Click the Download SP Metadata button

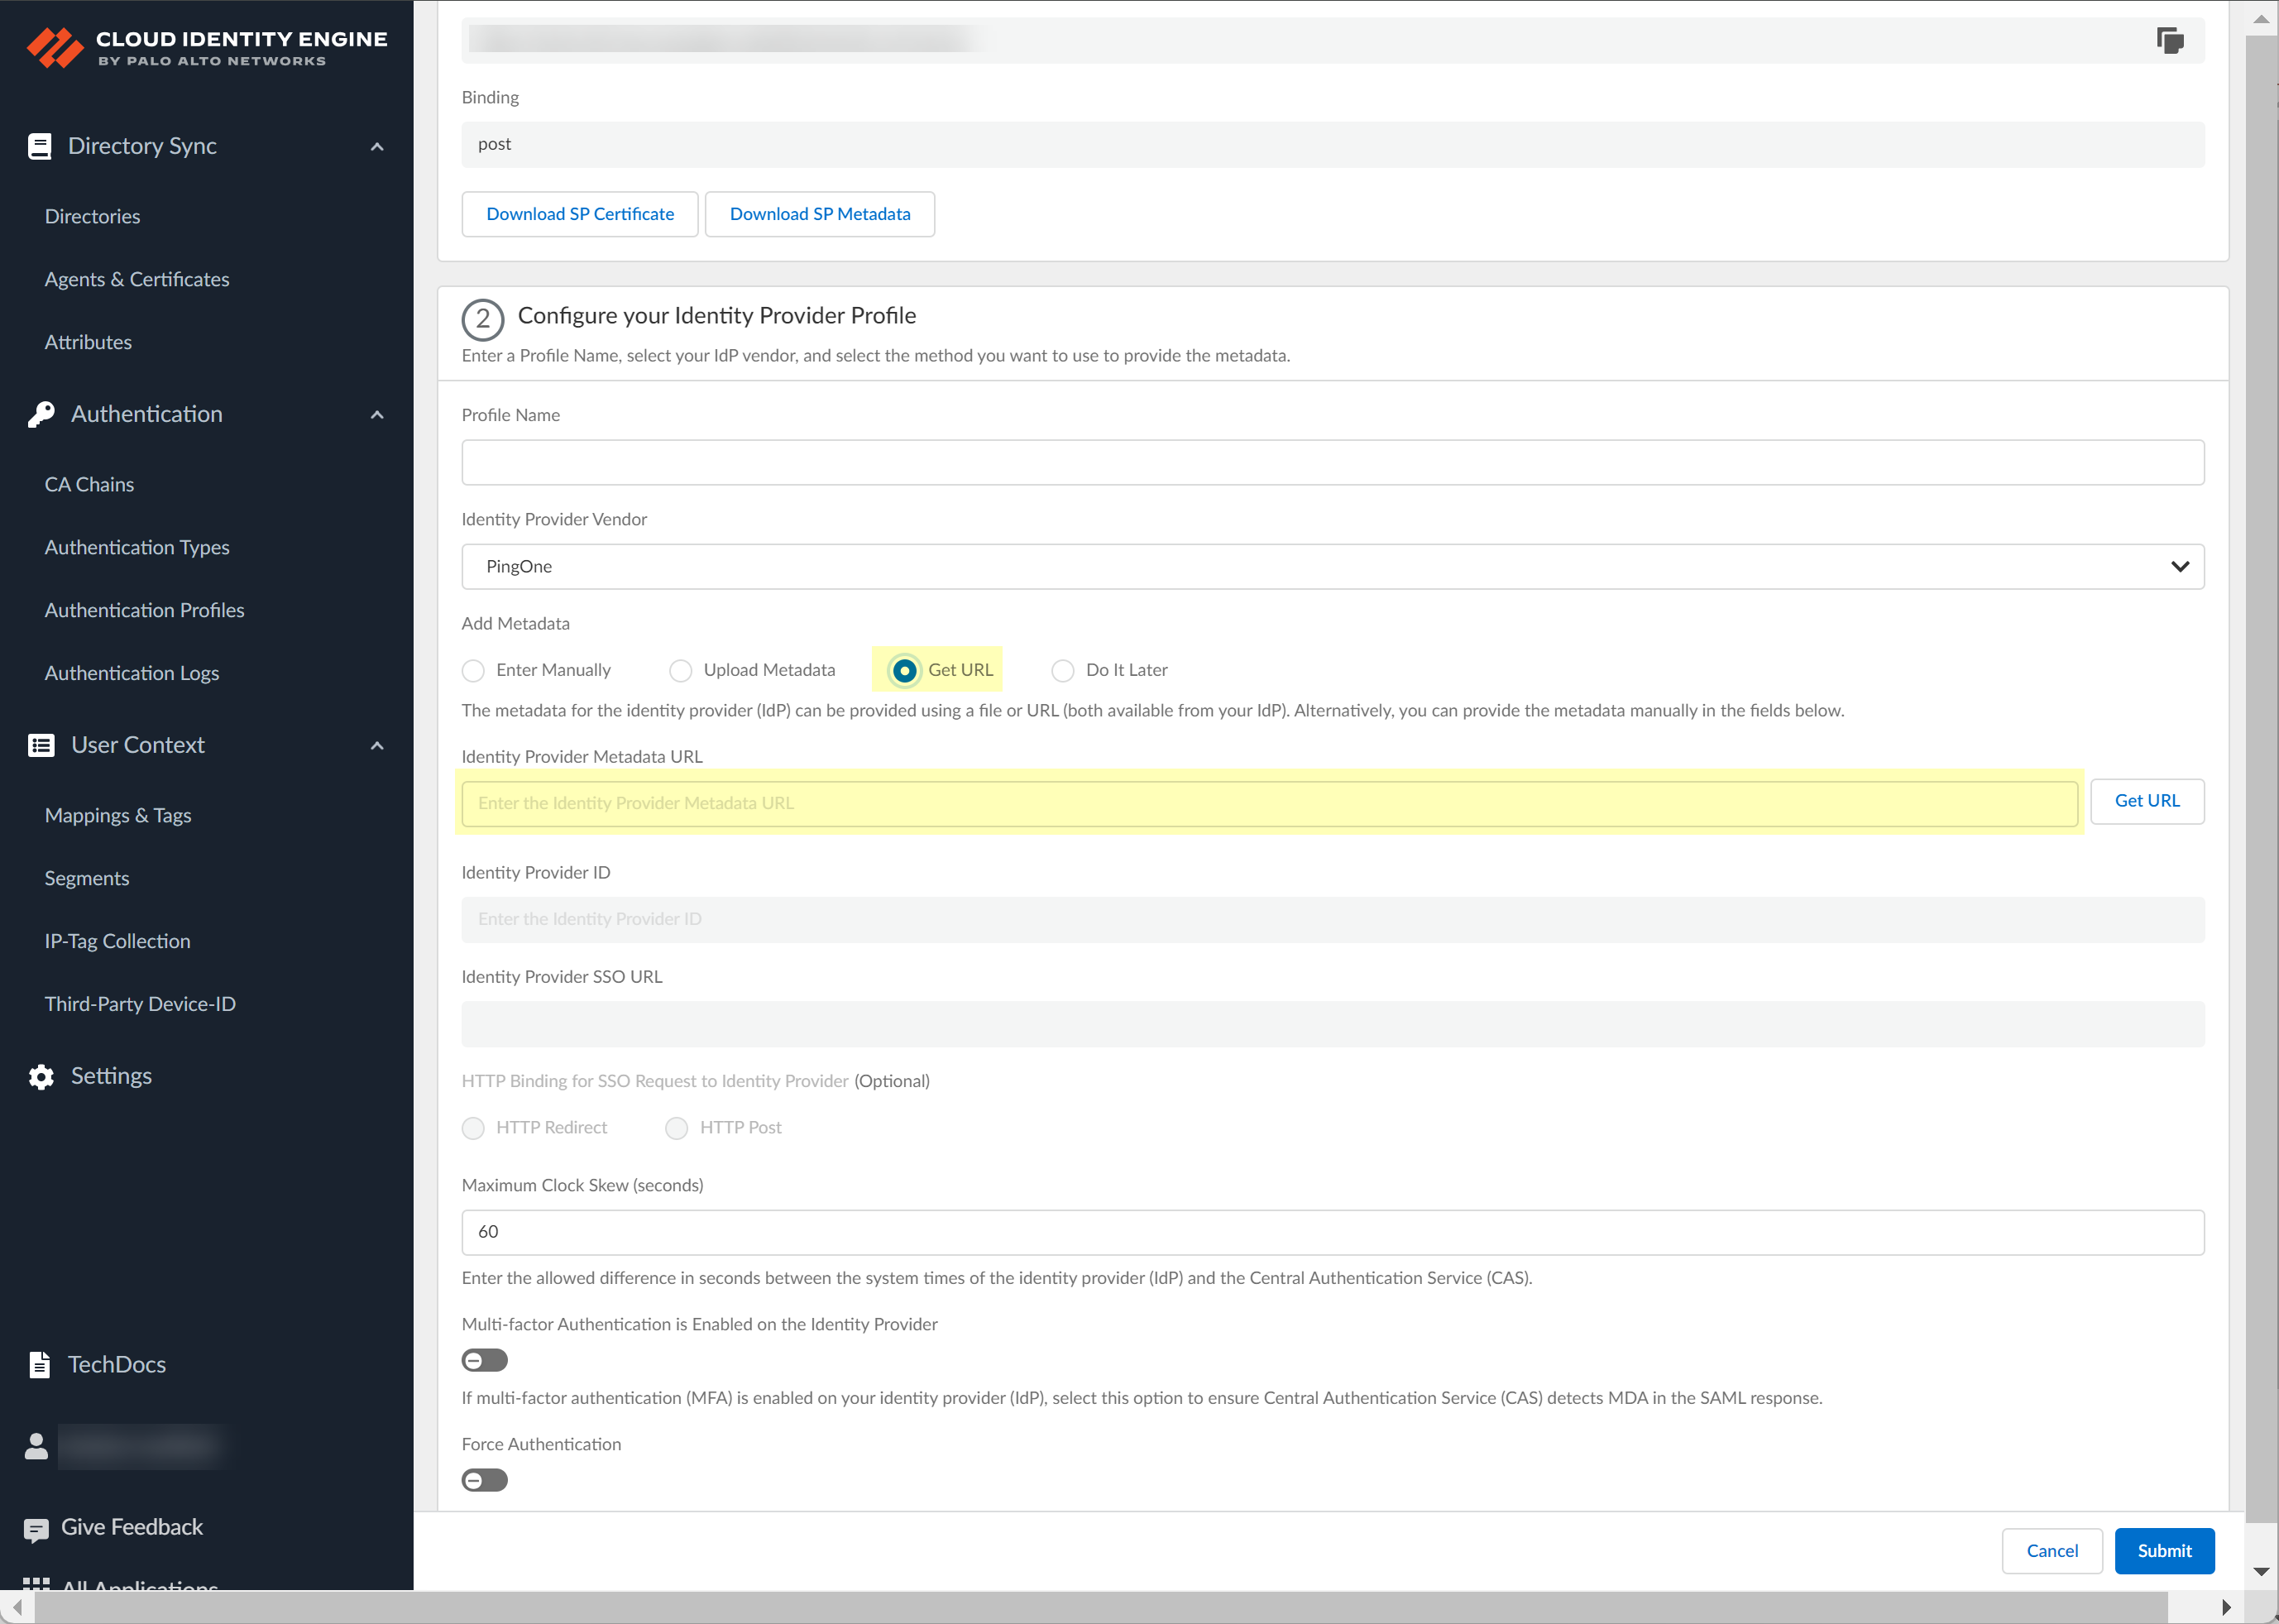819,214
